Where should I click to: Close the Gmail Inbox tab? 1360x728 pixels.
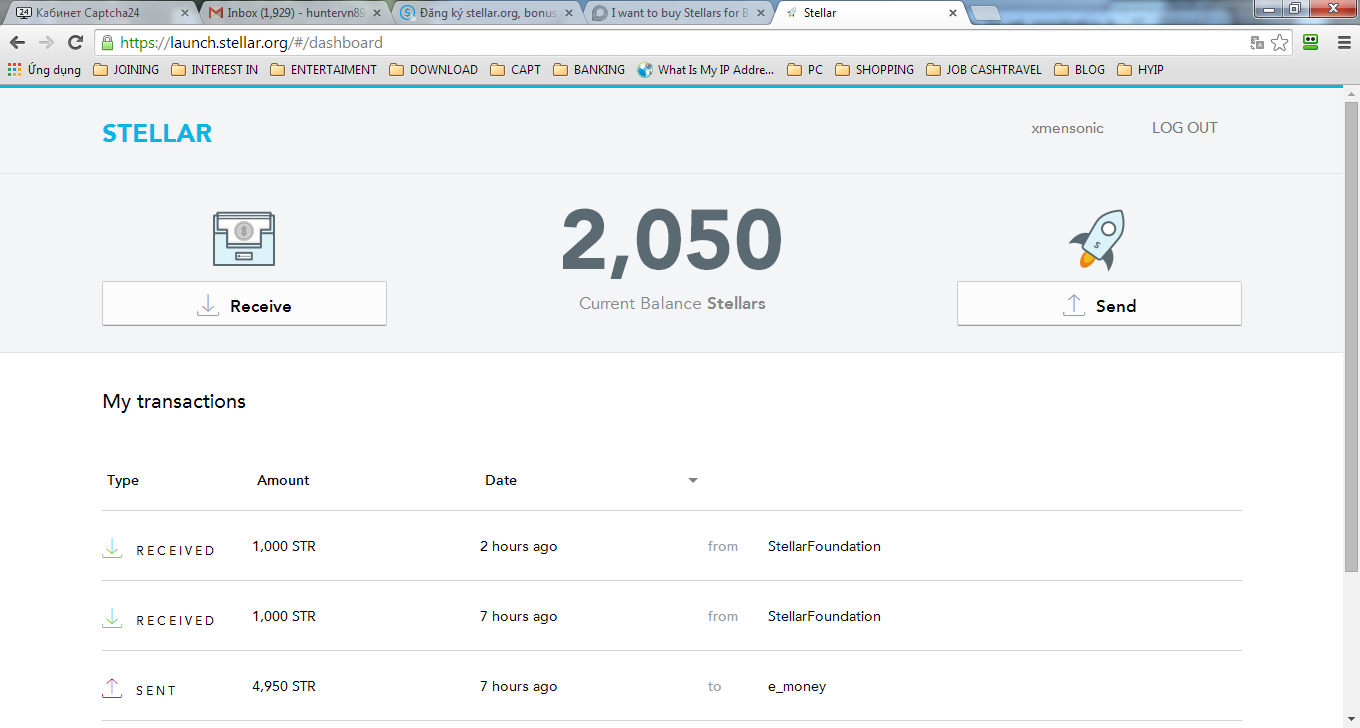click(376, 13)
